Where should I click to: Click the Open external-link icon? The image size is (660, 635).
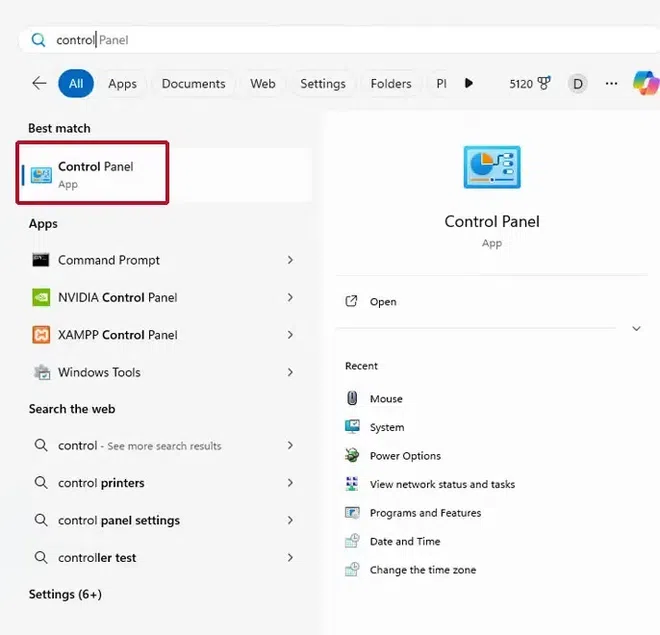pyautogui.click(x=351, y=301)
